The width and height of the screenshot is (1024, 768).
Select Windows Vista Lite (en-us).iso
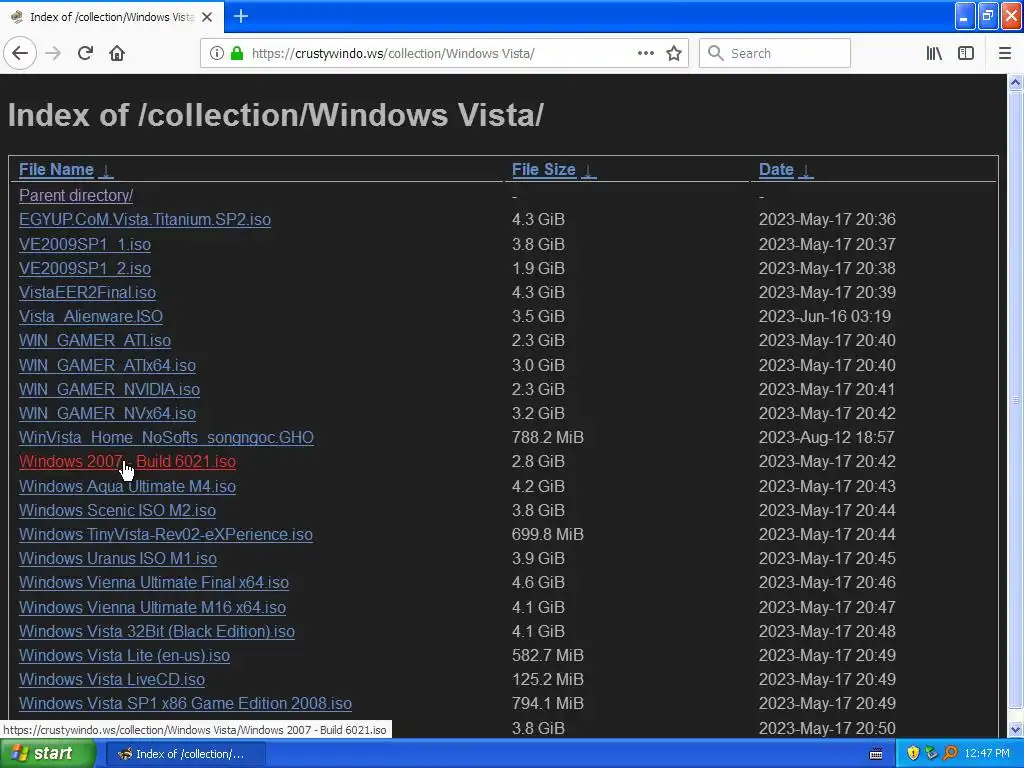(x=124, y=656)
